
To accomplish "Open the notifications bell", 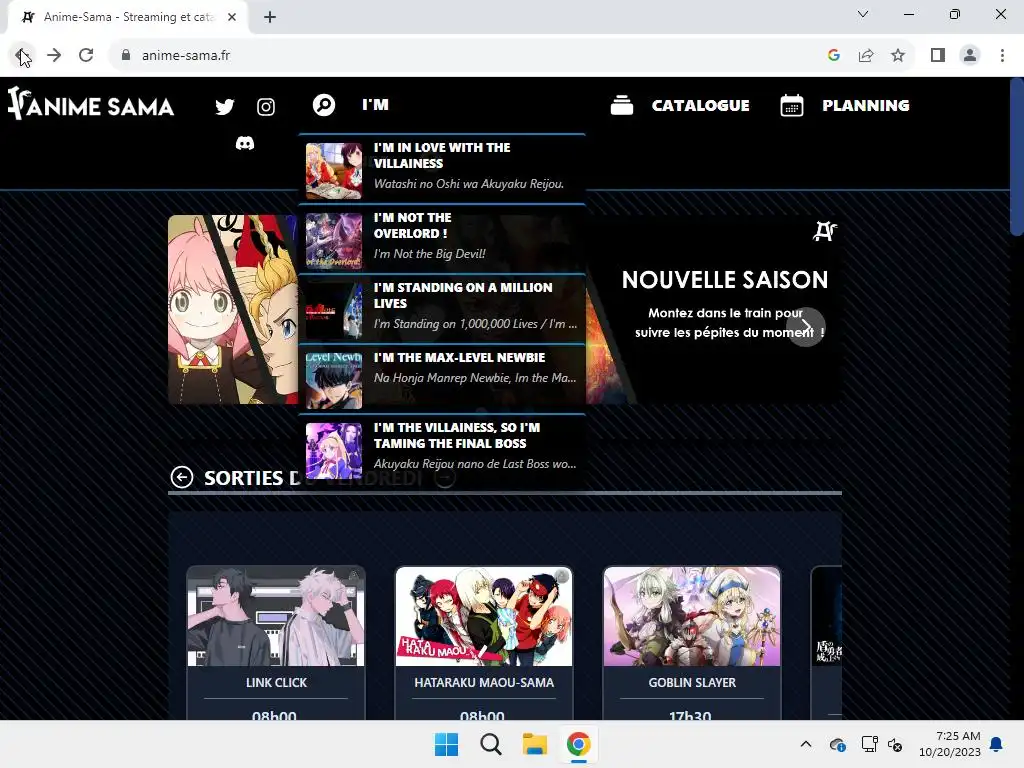I will [996, 744].
